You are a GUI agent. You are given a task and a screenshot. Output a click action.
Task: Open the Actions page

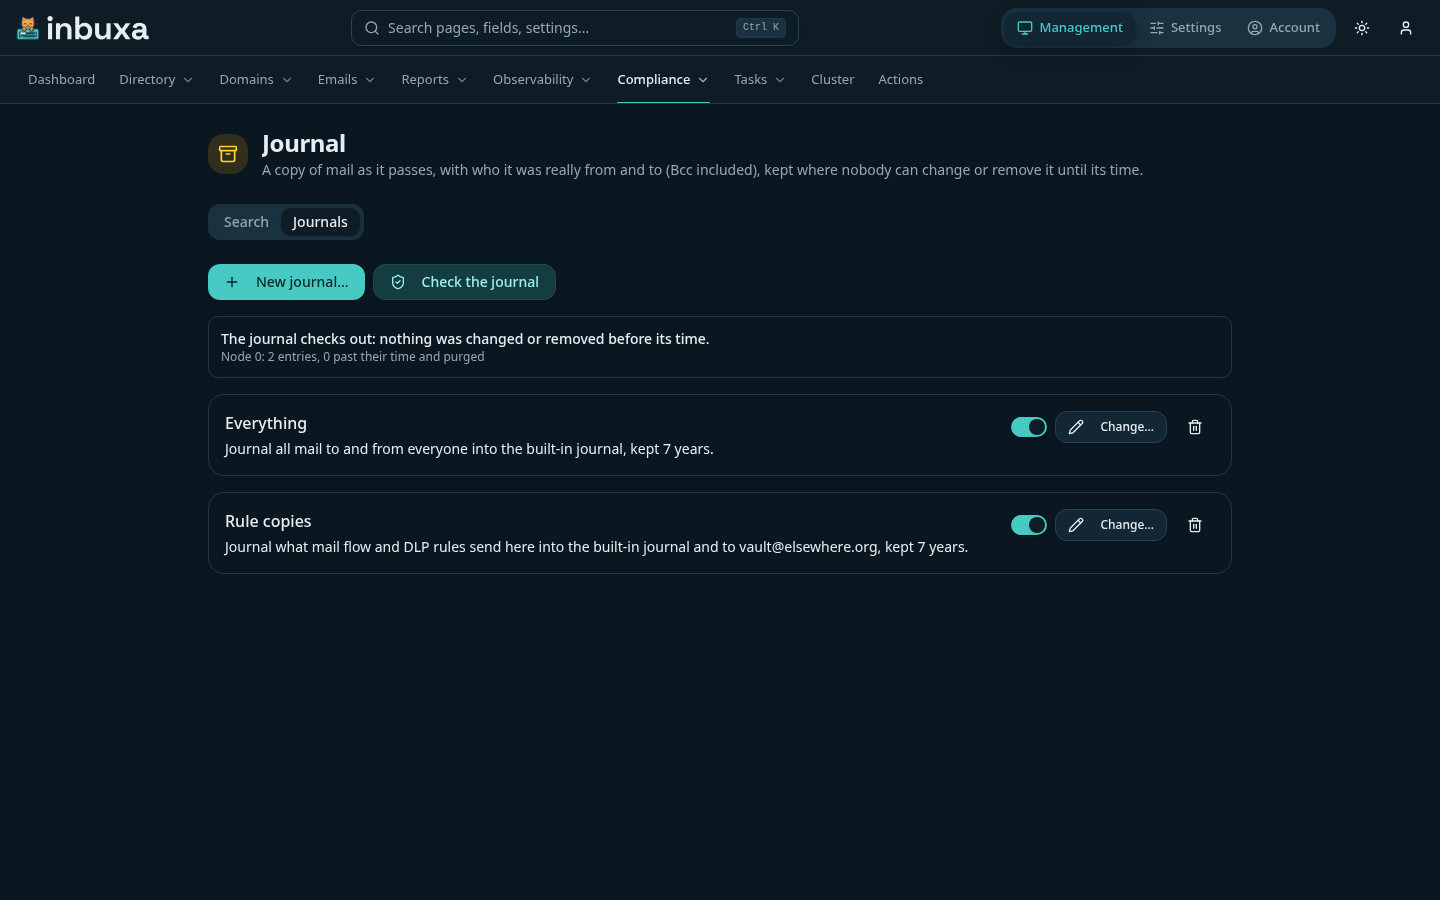coord(900,80)
